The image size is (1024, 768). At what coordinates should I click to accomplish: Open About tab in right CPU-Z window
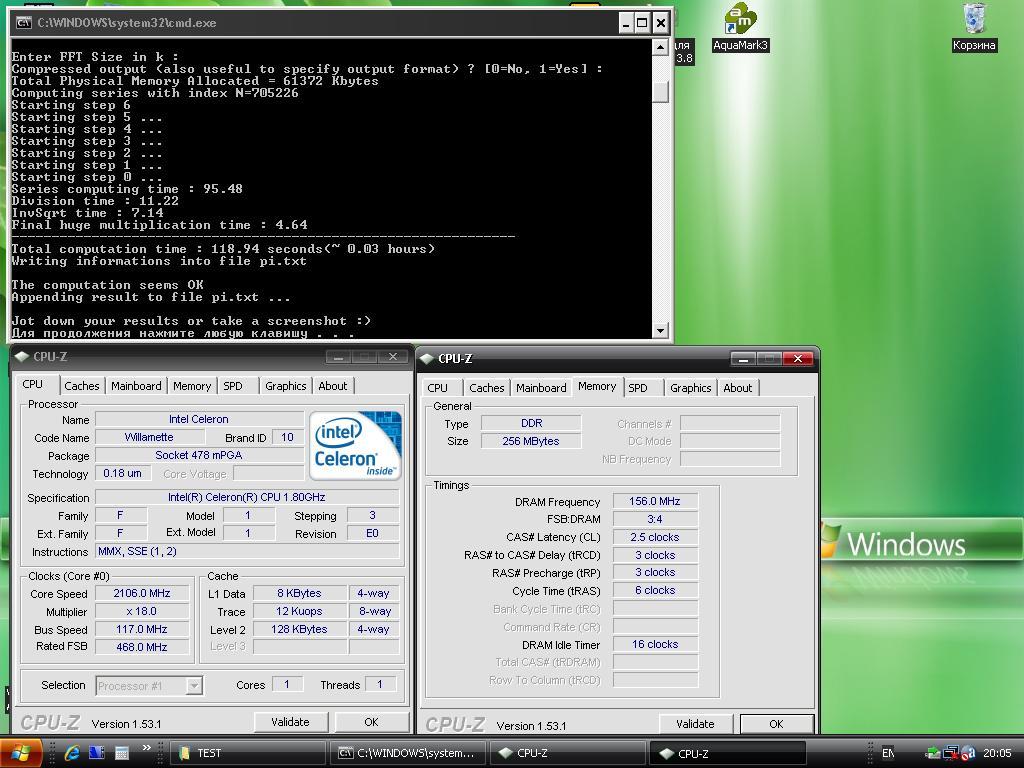737,388
